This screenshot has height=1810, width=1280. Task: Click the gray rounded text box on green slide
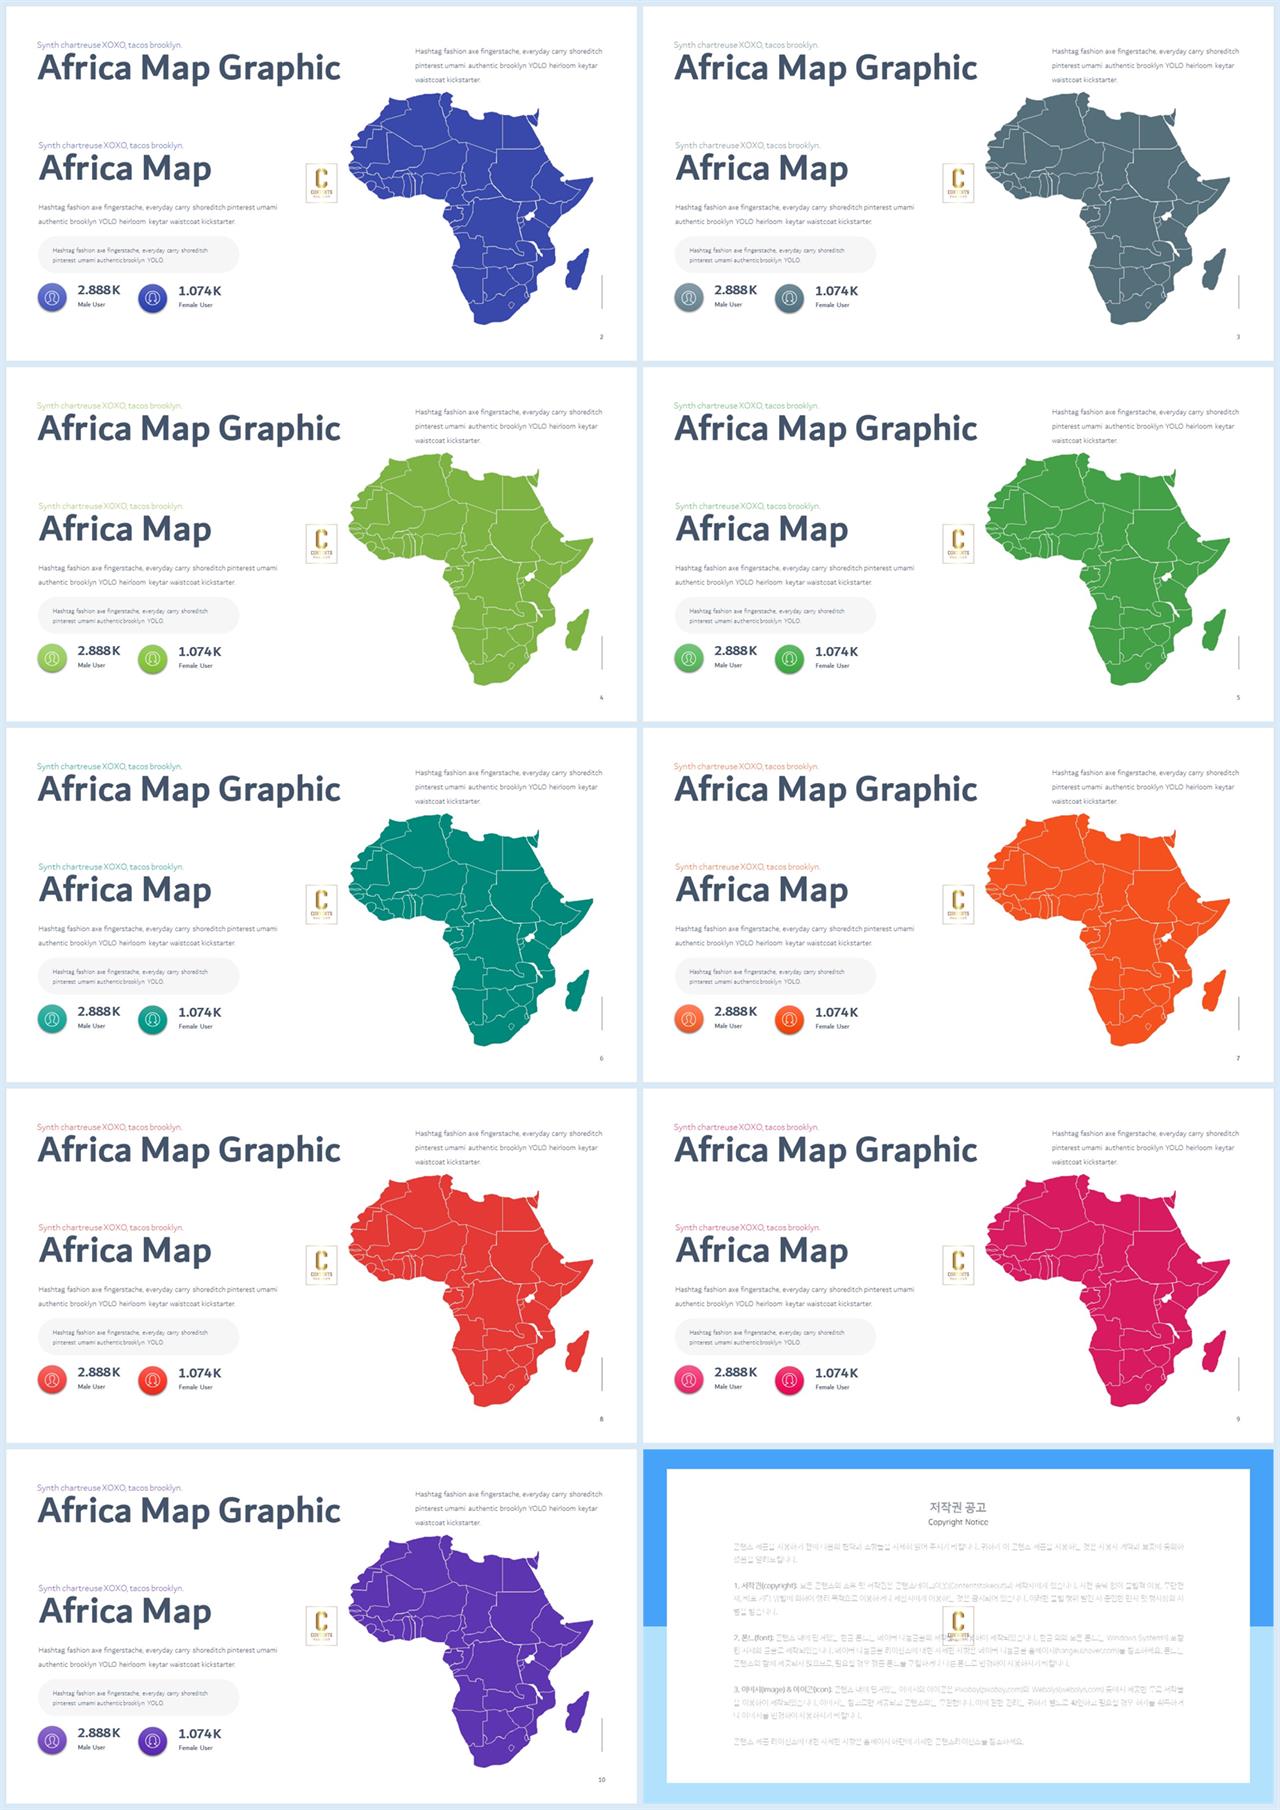(x=775, y=615)
